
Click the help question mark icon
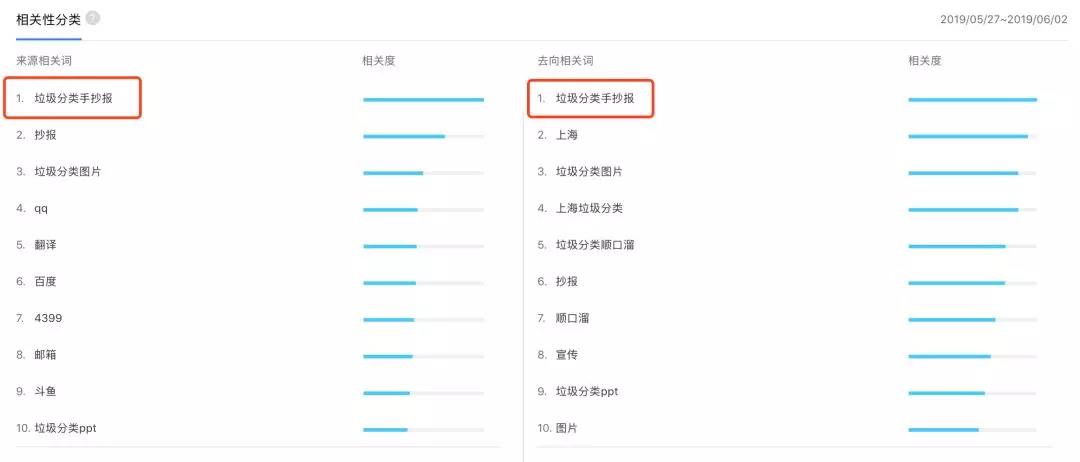(x=93, y=19)
